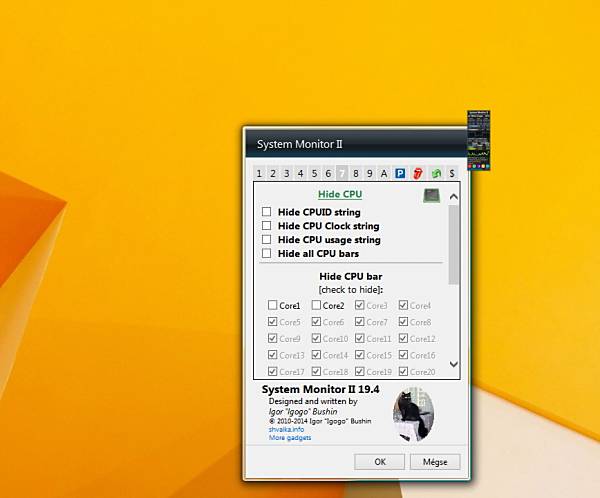
Task: Click the settings list scrollbar thumb
Action: [x=453, y=245]
